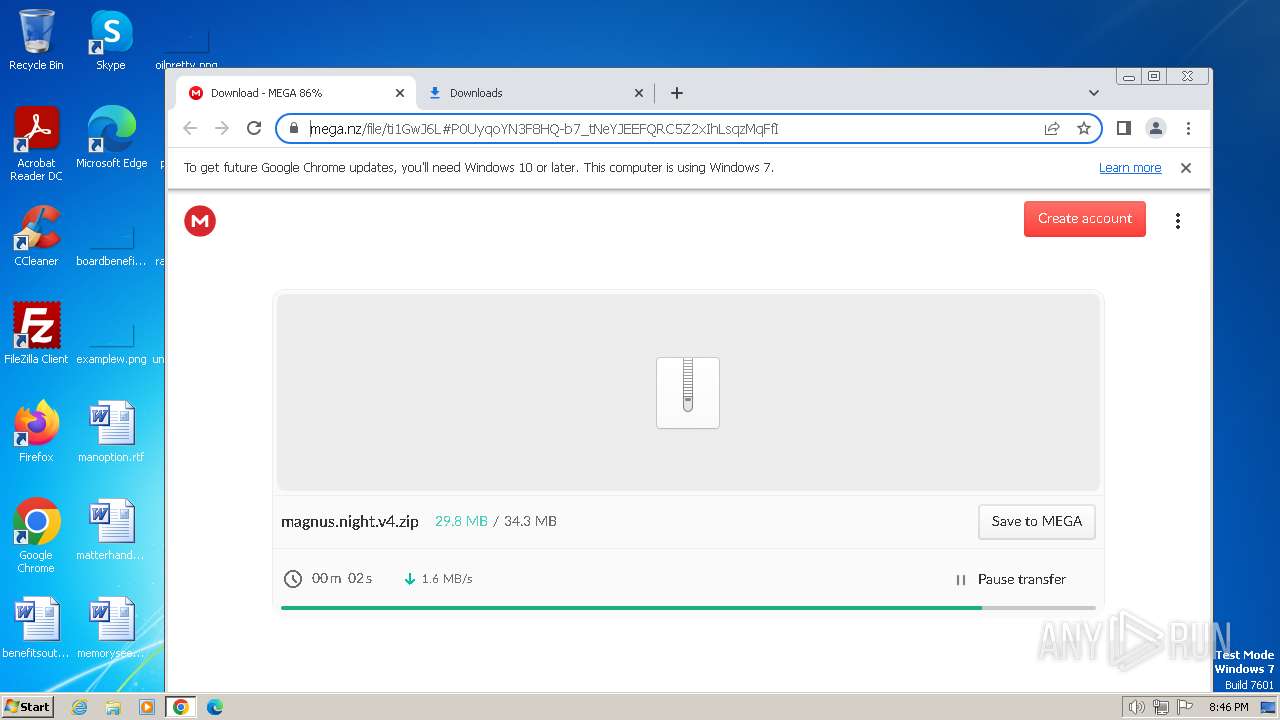Select the benefitsout desktop document
The image size is (1280, 720).
[36, 628]
